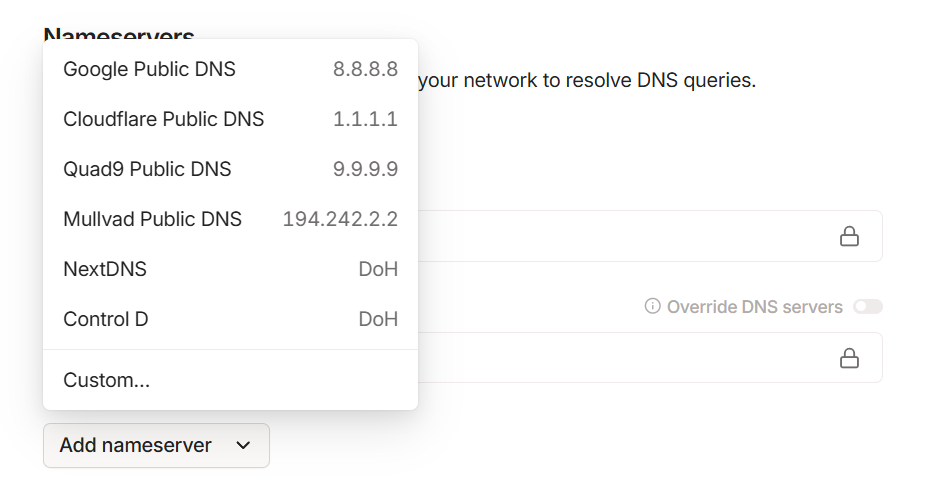The width and height of the screenshot is (935, 495).
Task: Enable the Override DNS servers switch
Action: 867,306
